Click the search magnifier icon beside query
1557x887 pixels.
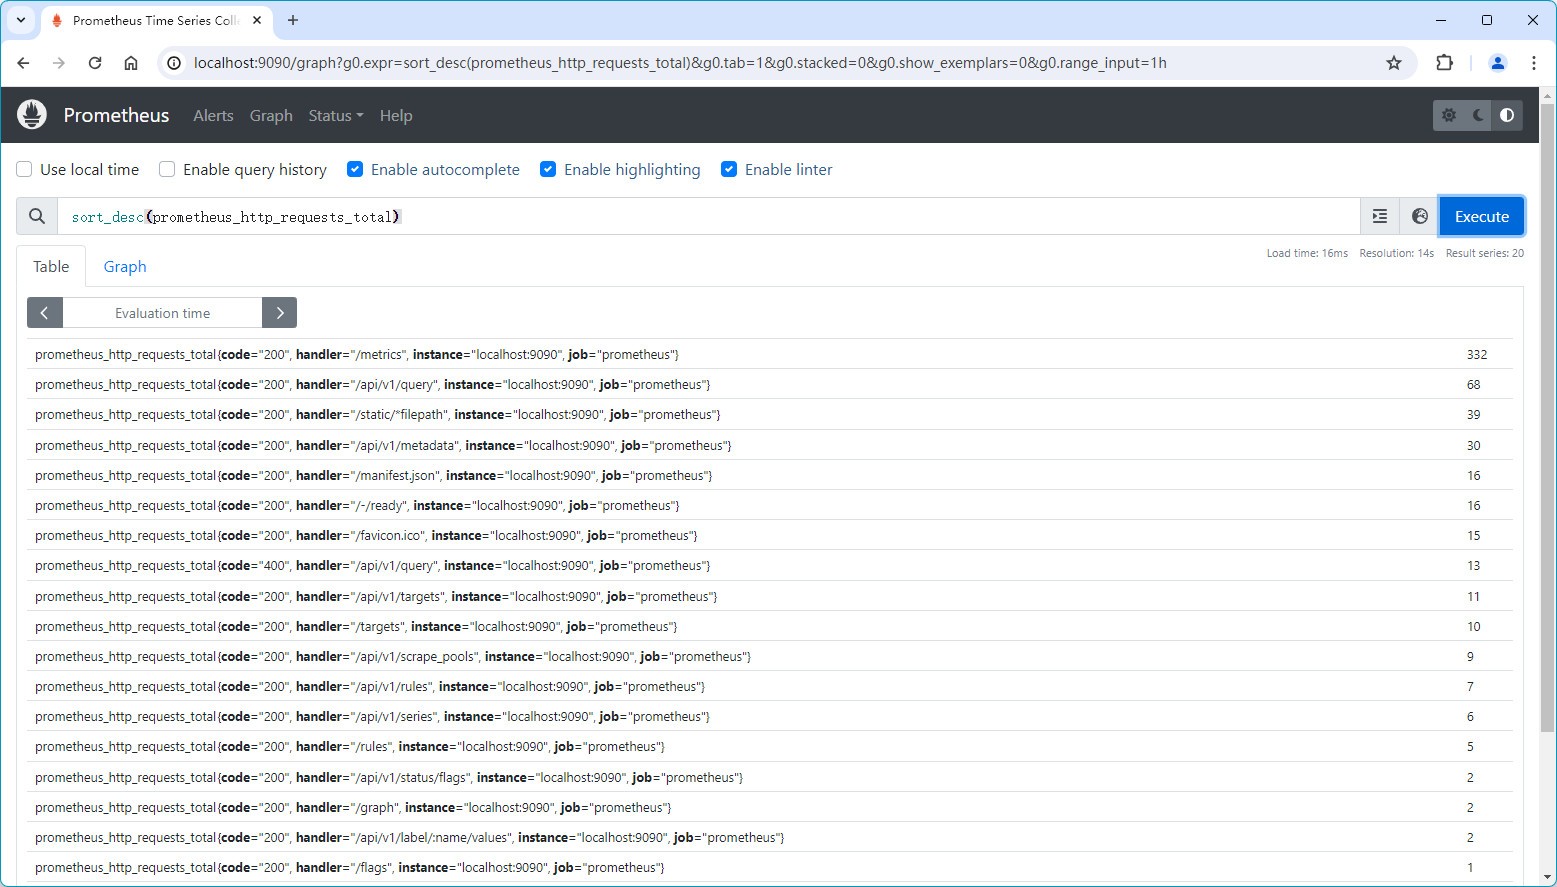pos(37,216)
